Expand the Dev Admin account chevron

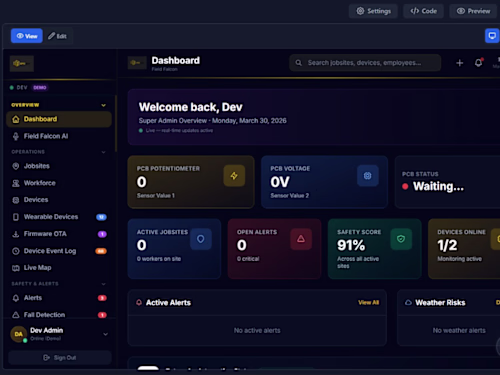tap(105, 334)
